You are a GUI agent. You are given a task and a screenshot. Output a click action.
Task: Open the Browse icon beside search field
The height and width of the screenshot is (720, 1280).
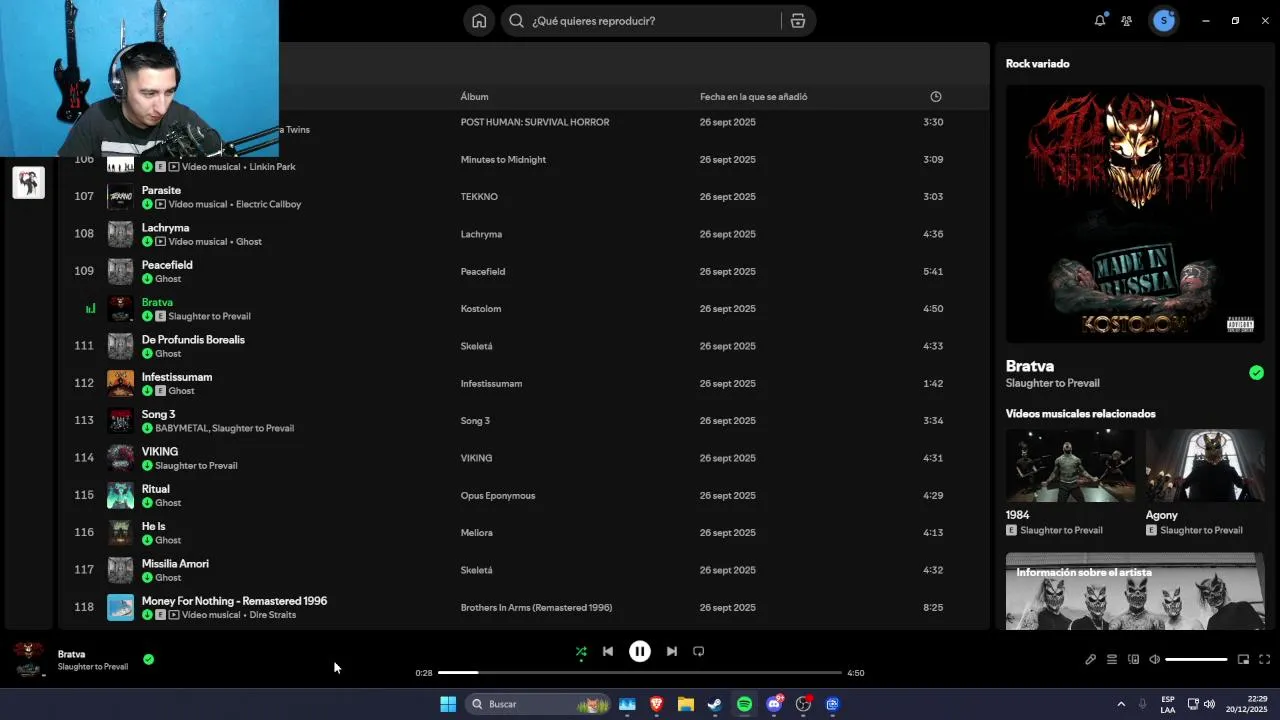[798, 21]
